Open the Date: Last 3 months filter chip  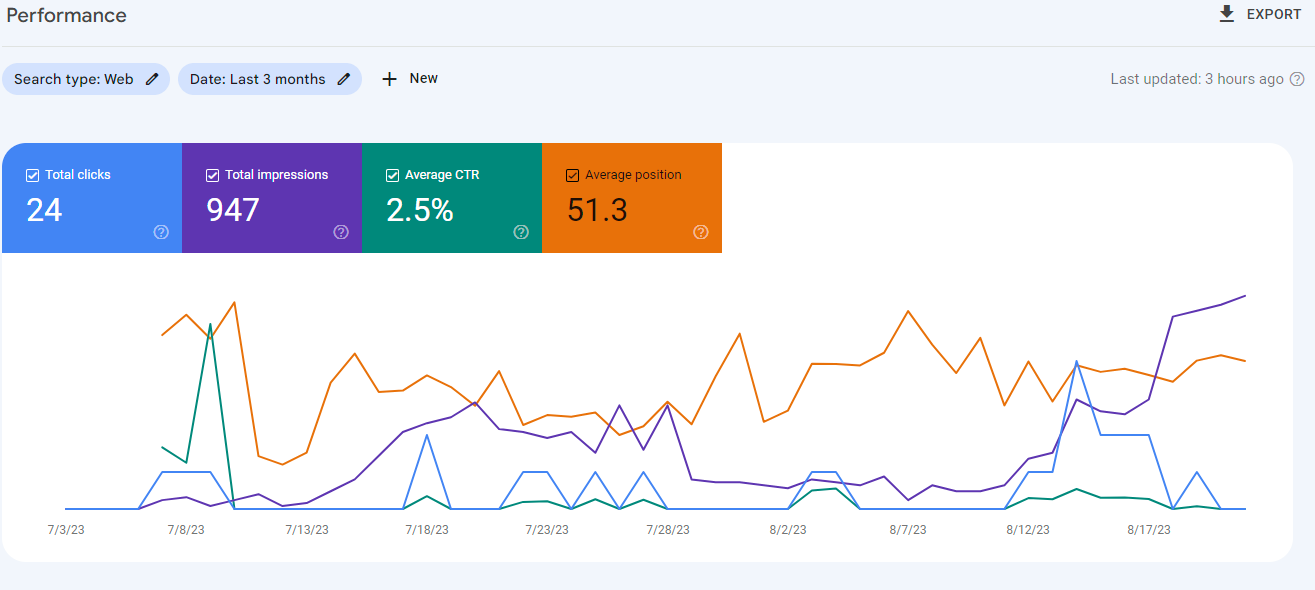[270, 79]
